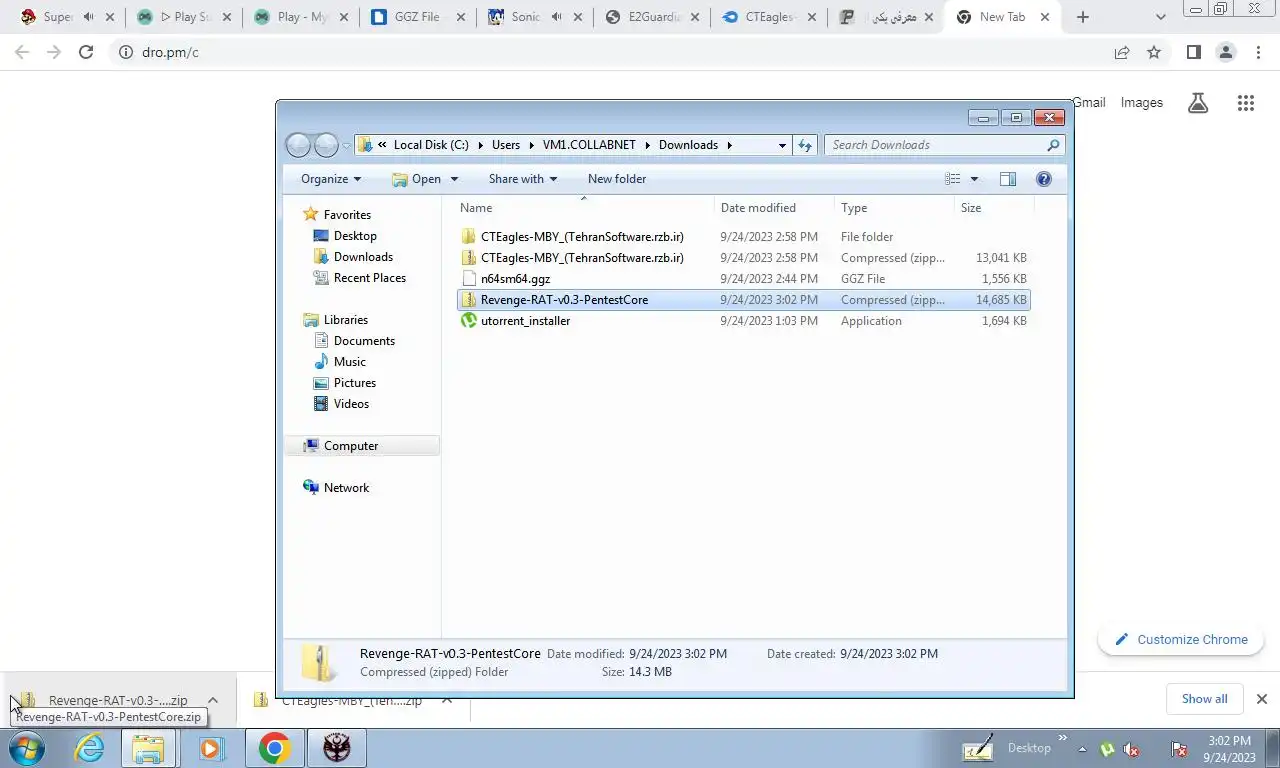Expand the view options dropdown arrow
The width and height of the screenshot is (1280, 768).
point(974,179)
